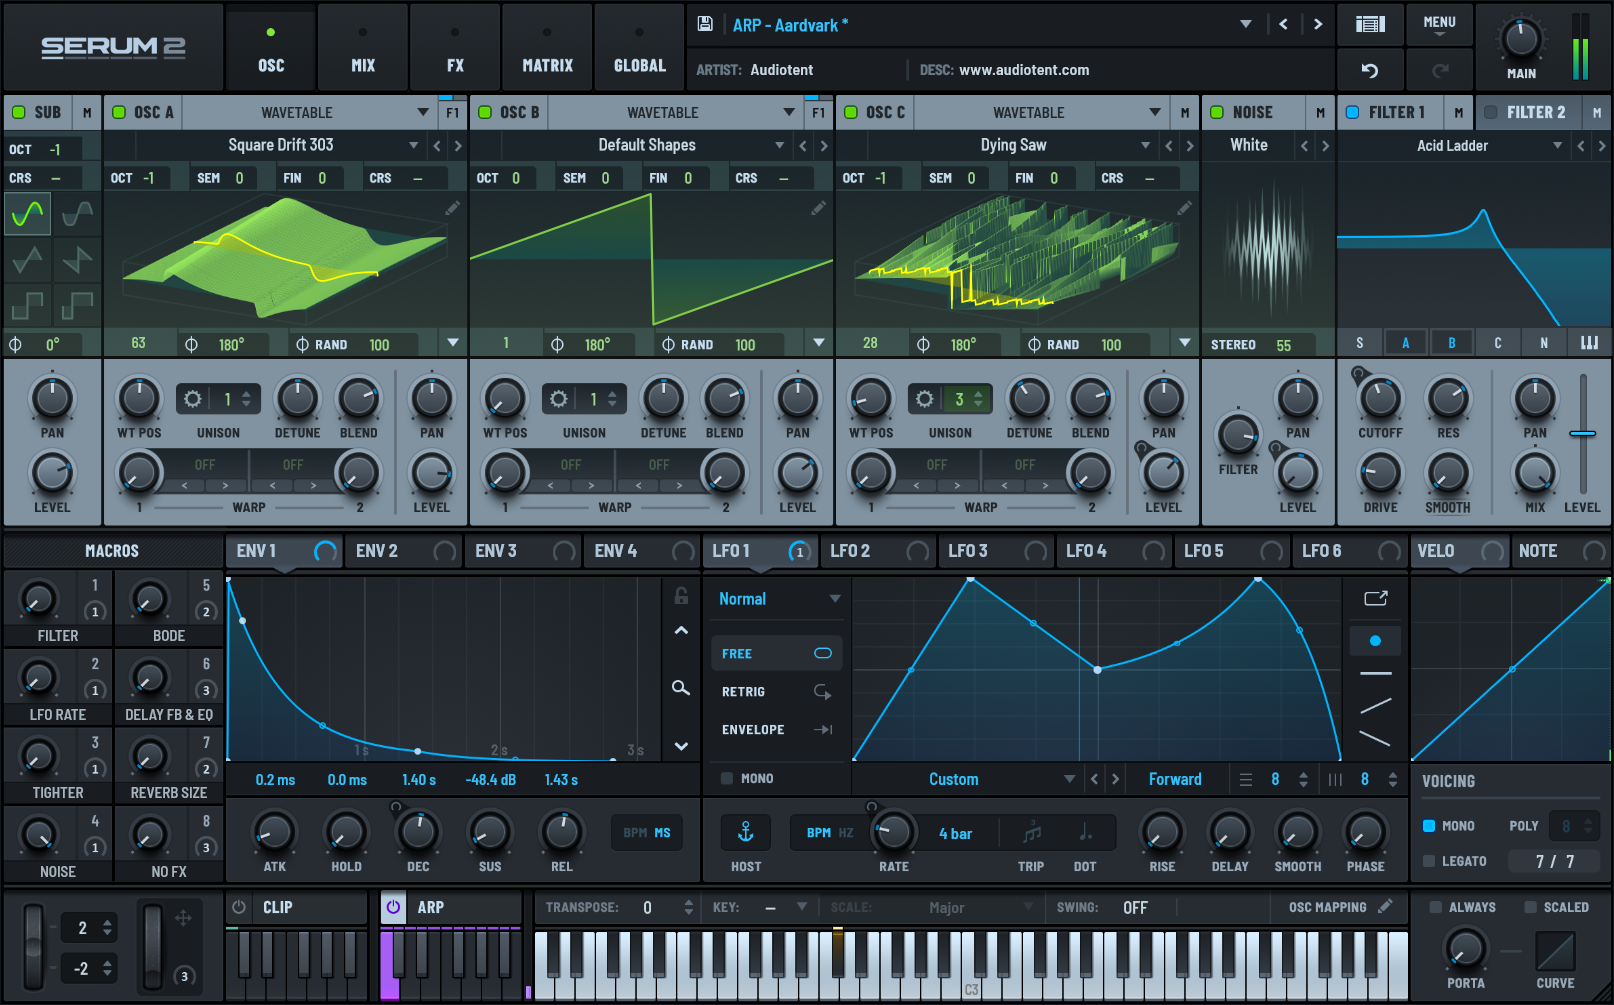Load the previous preset with the left arrow

(1283, 24)
